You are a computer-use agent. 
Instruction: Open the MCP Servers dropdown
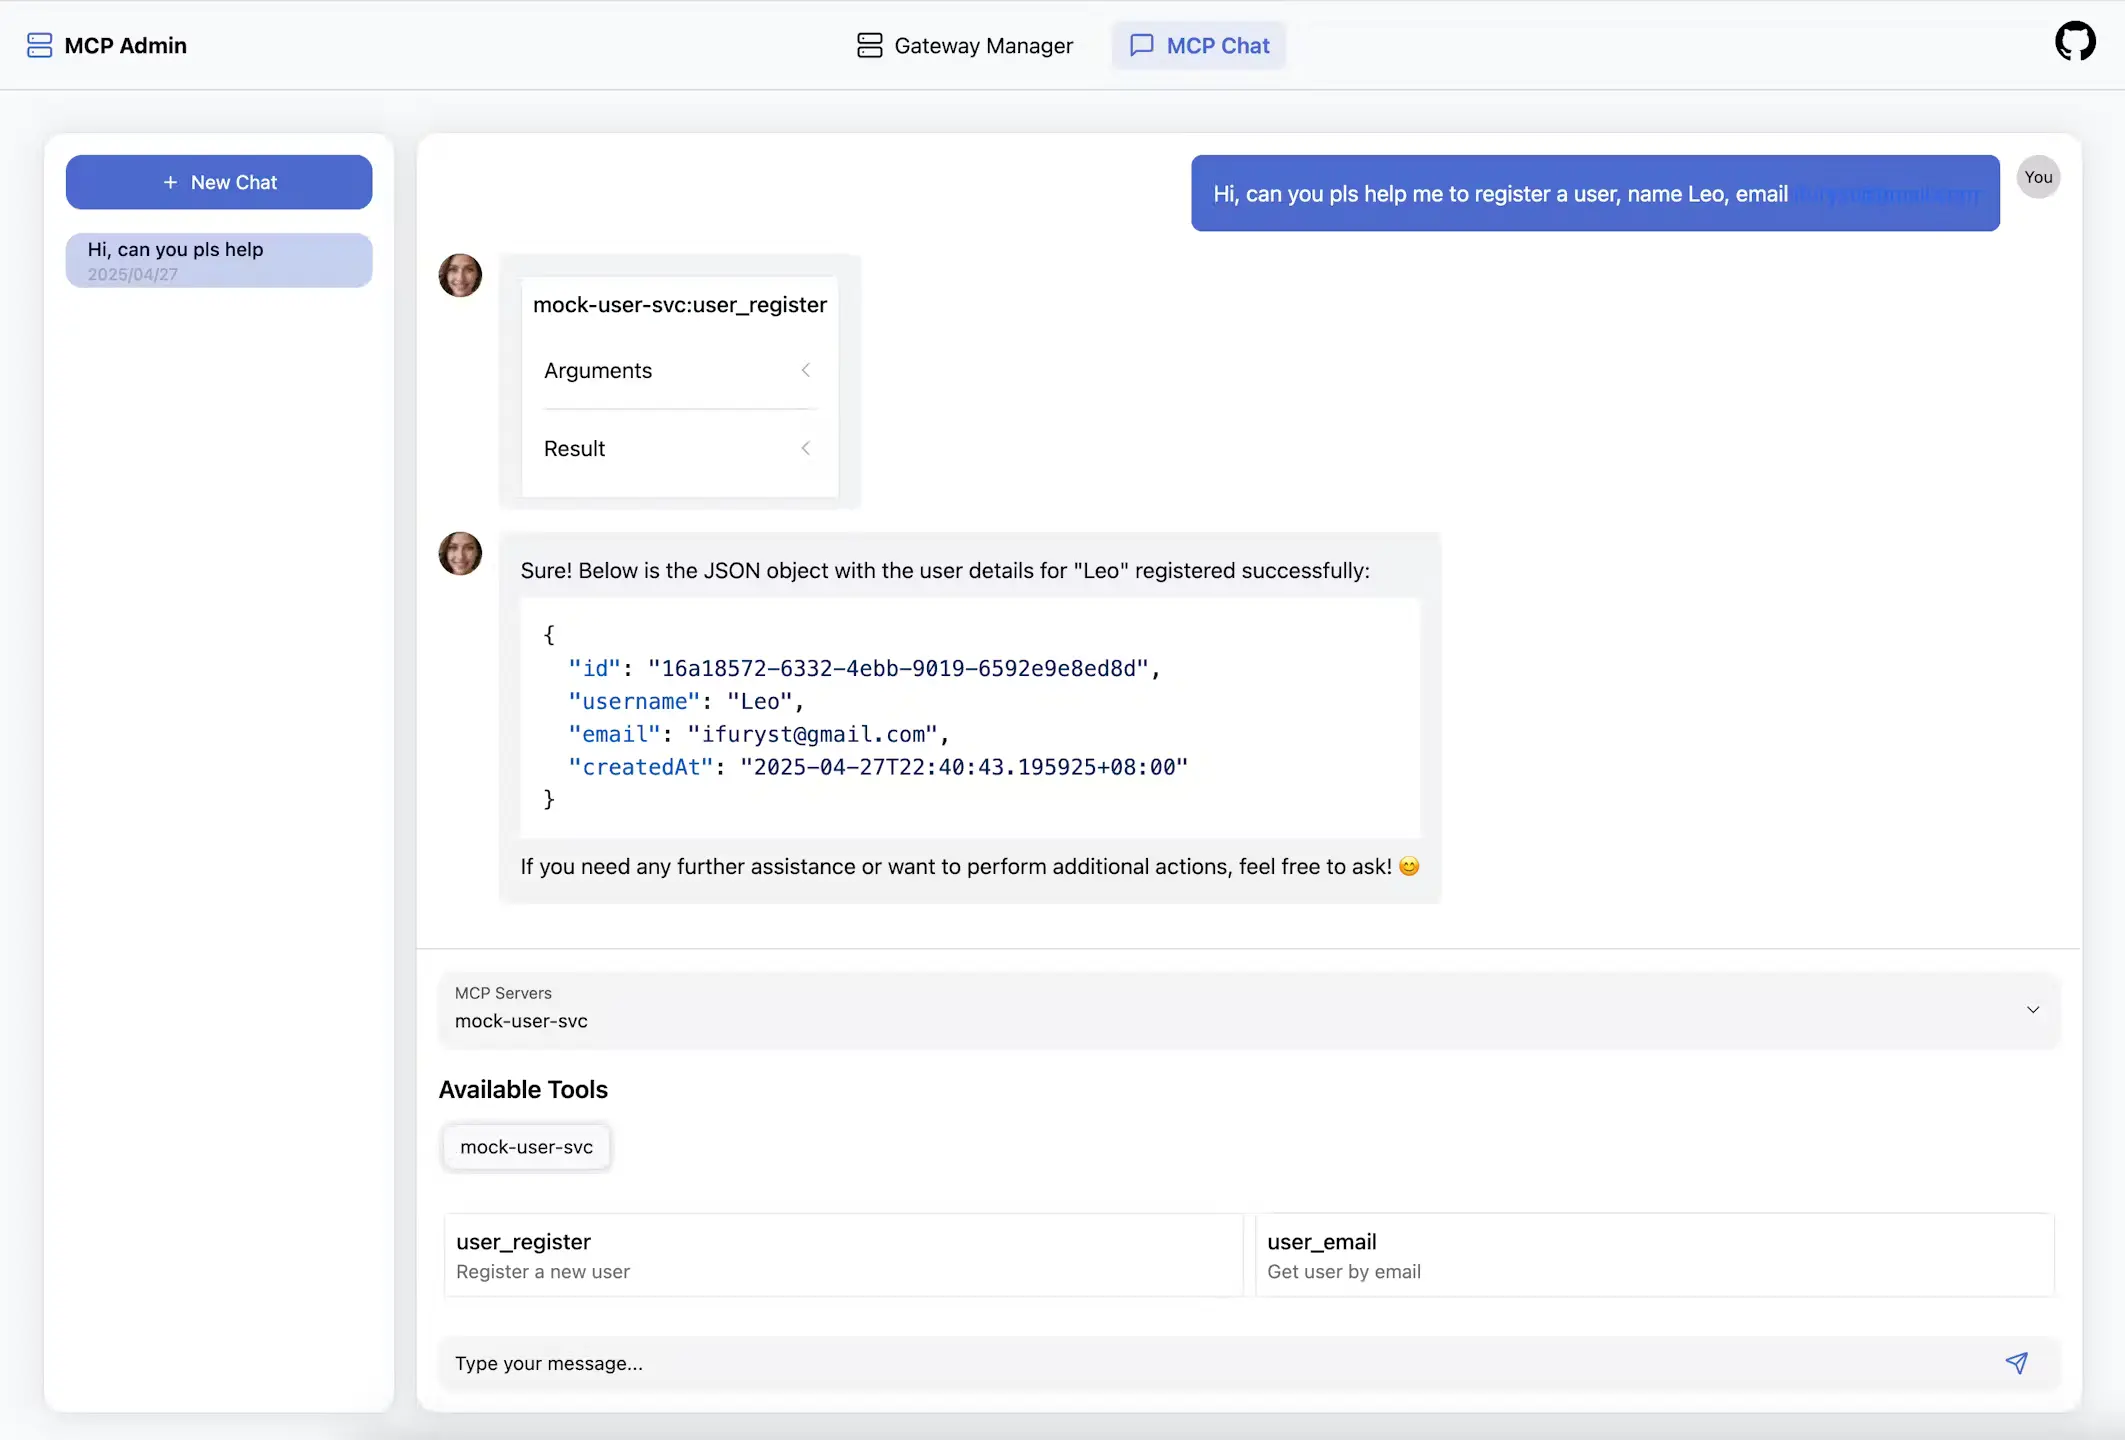pyautogui.click(x=1248, y=1009)
